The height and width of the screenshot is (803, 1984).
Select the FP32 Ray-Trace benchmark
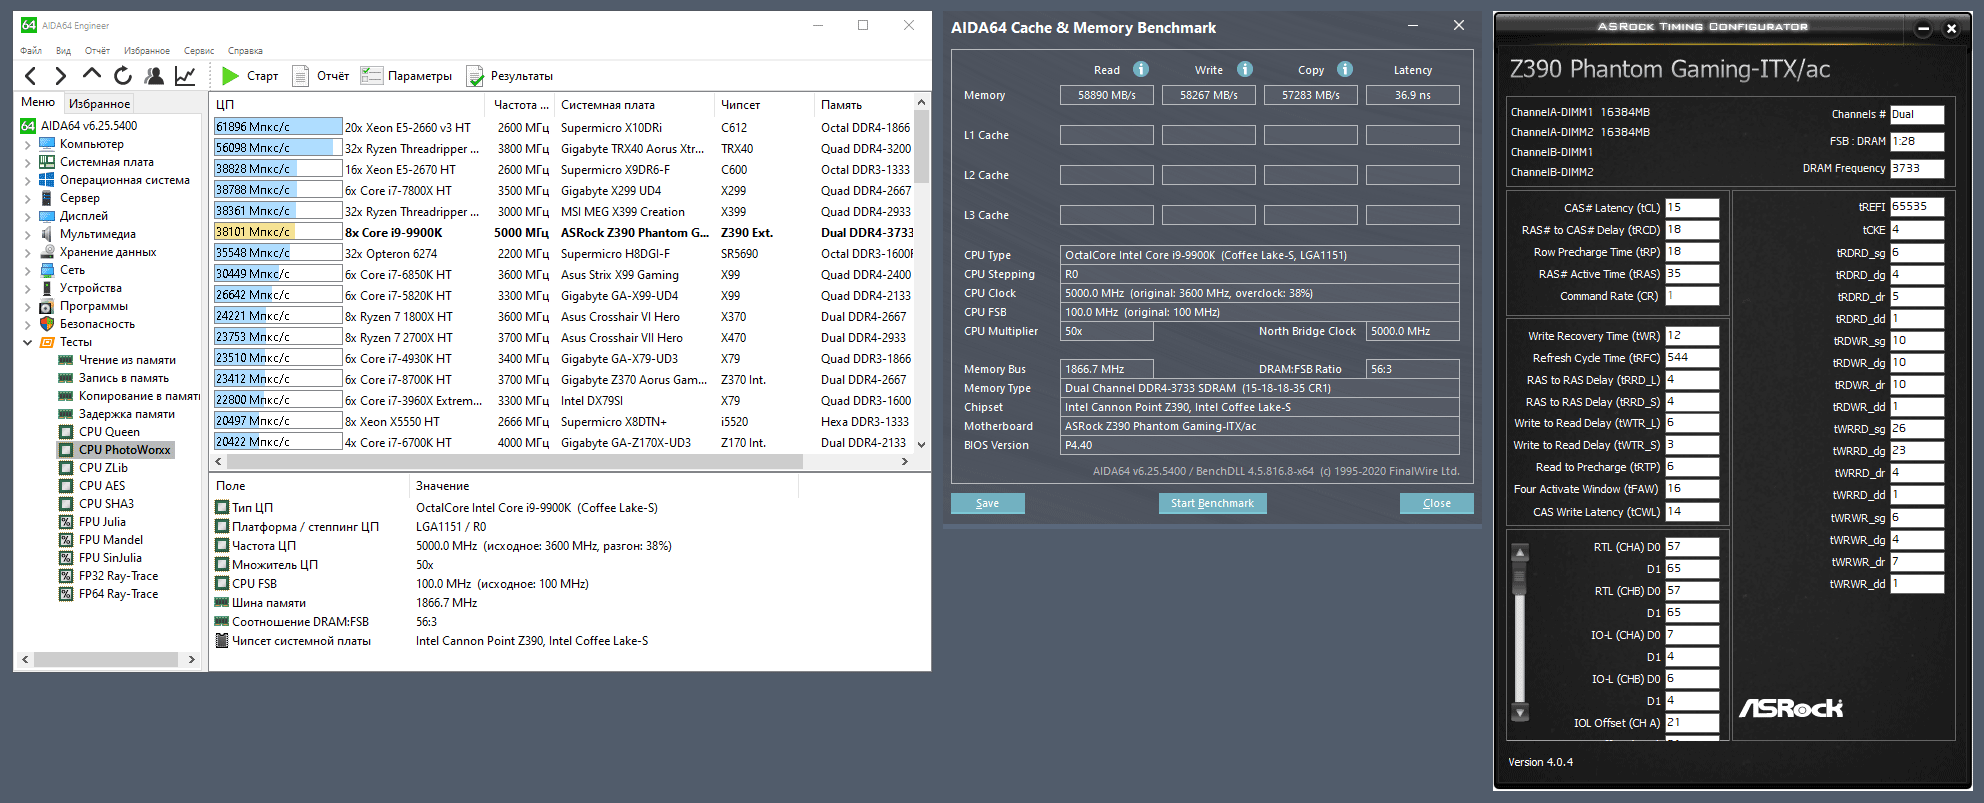(x=118, y=576)
